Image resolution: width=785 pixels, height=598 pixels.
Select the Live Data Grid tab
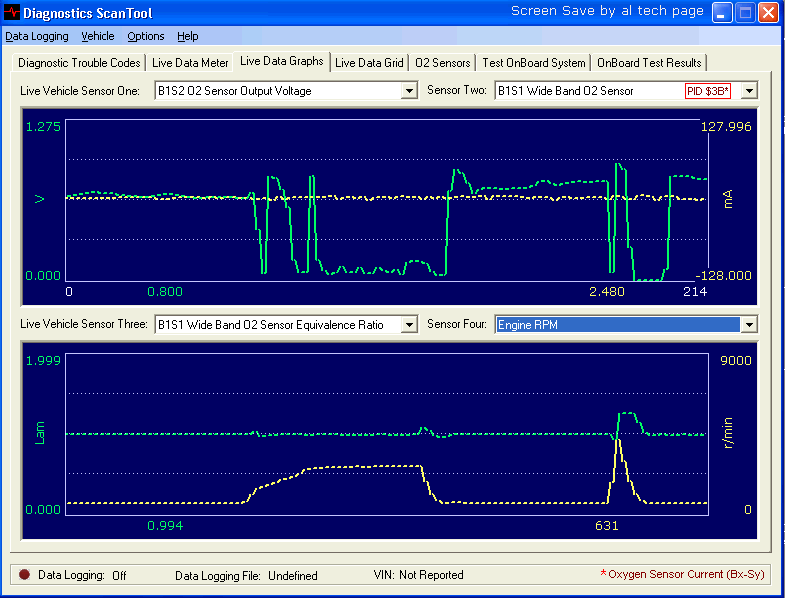369,63
